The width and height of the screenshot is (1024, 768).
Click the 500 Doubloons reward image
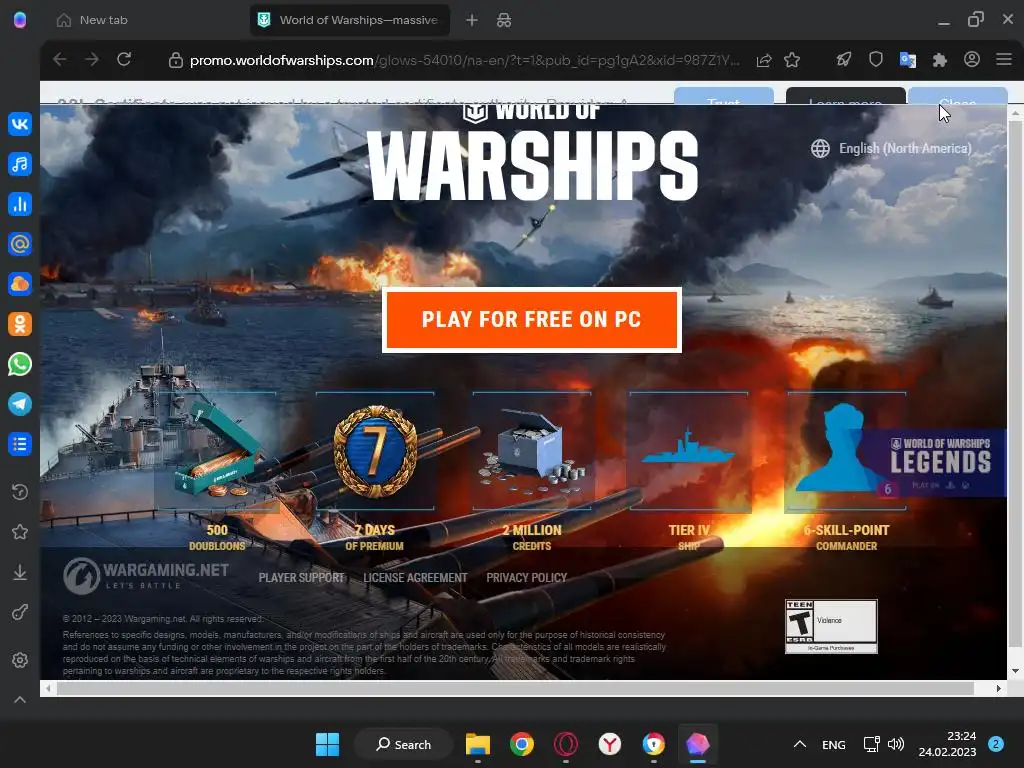pyautogui.click(x=217, y=451)
